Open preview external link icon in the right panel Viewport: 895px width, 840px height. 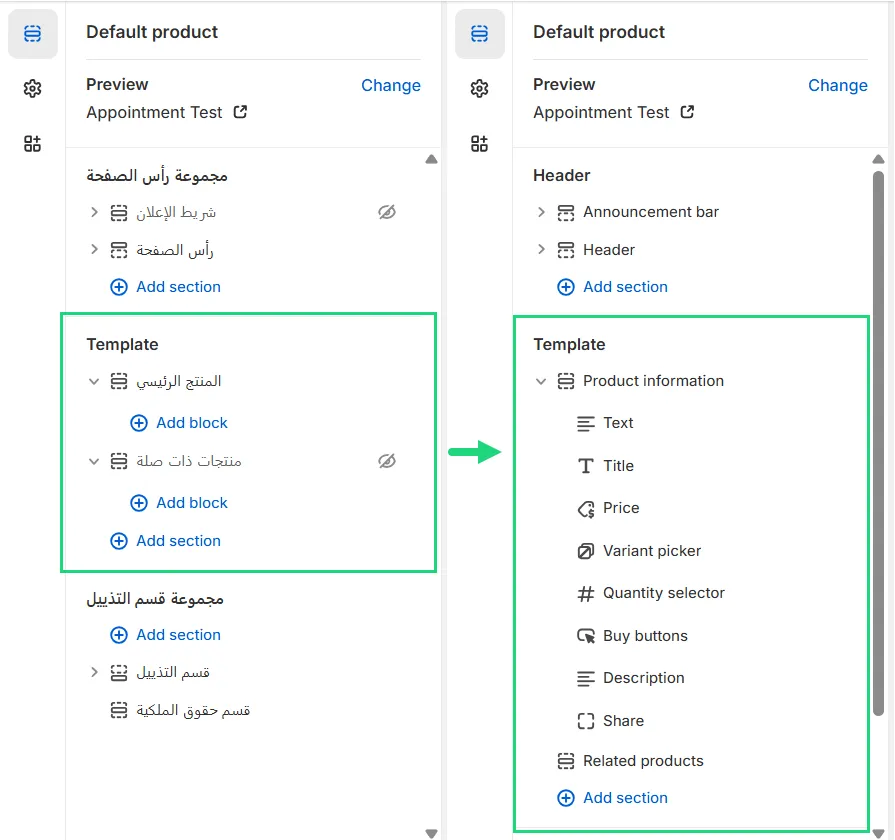tap(687, 112)
